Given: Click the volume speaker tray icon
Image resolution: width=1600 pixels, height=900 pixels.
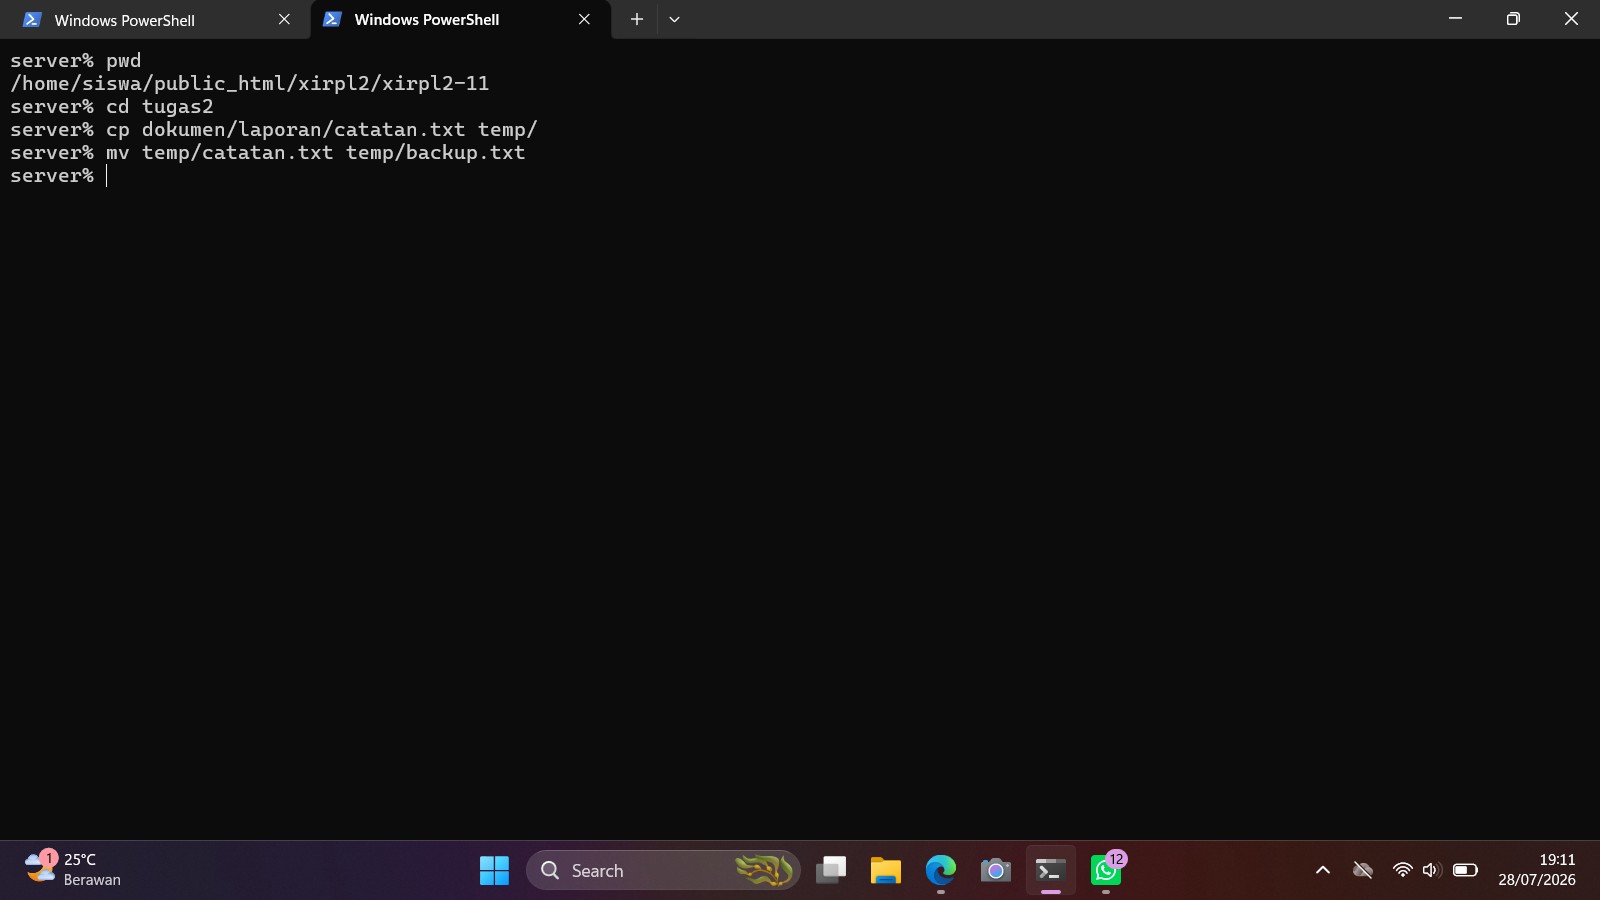Looking at the screenshot, I should pyautogui.click(x=1431, y=871).
